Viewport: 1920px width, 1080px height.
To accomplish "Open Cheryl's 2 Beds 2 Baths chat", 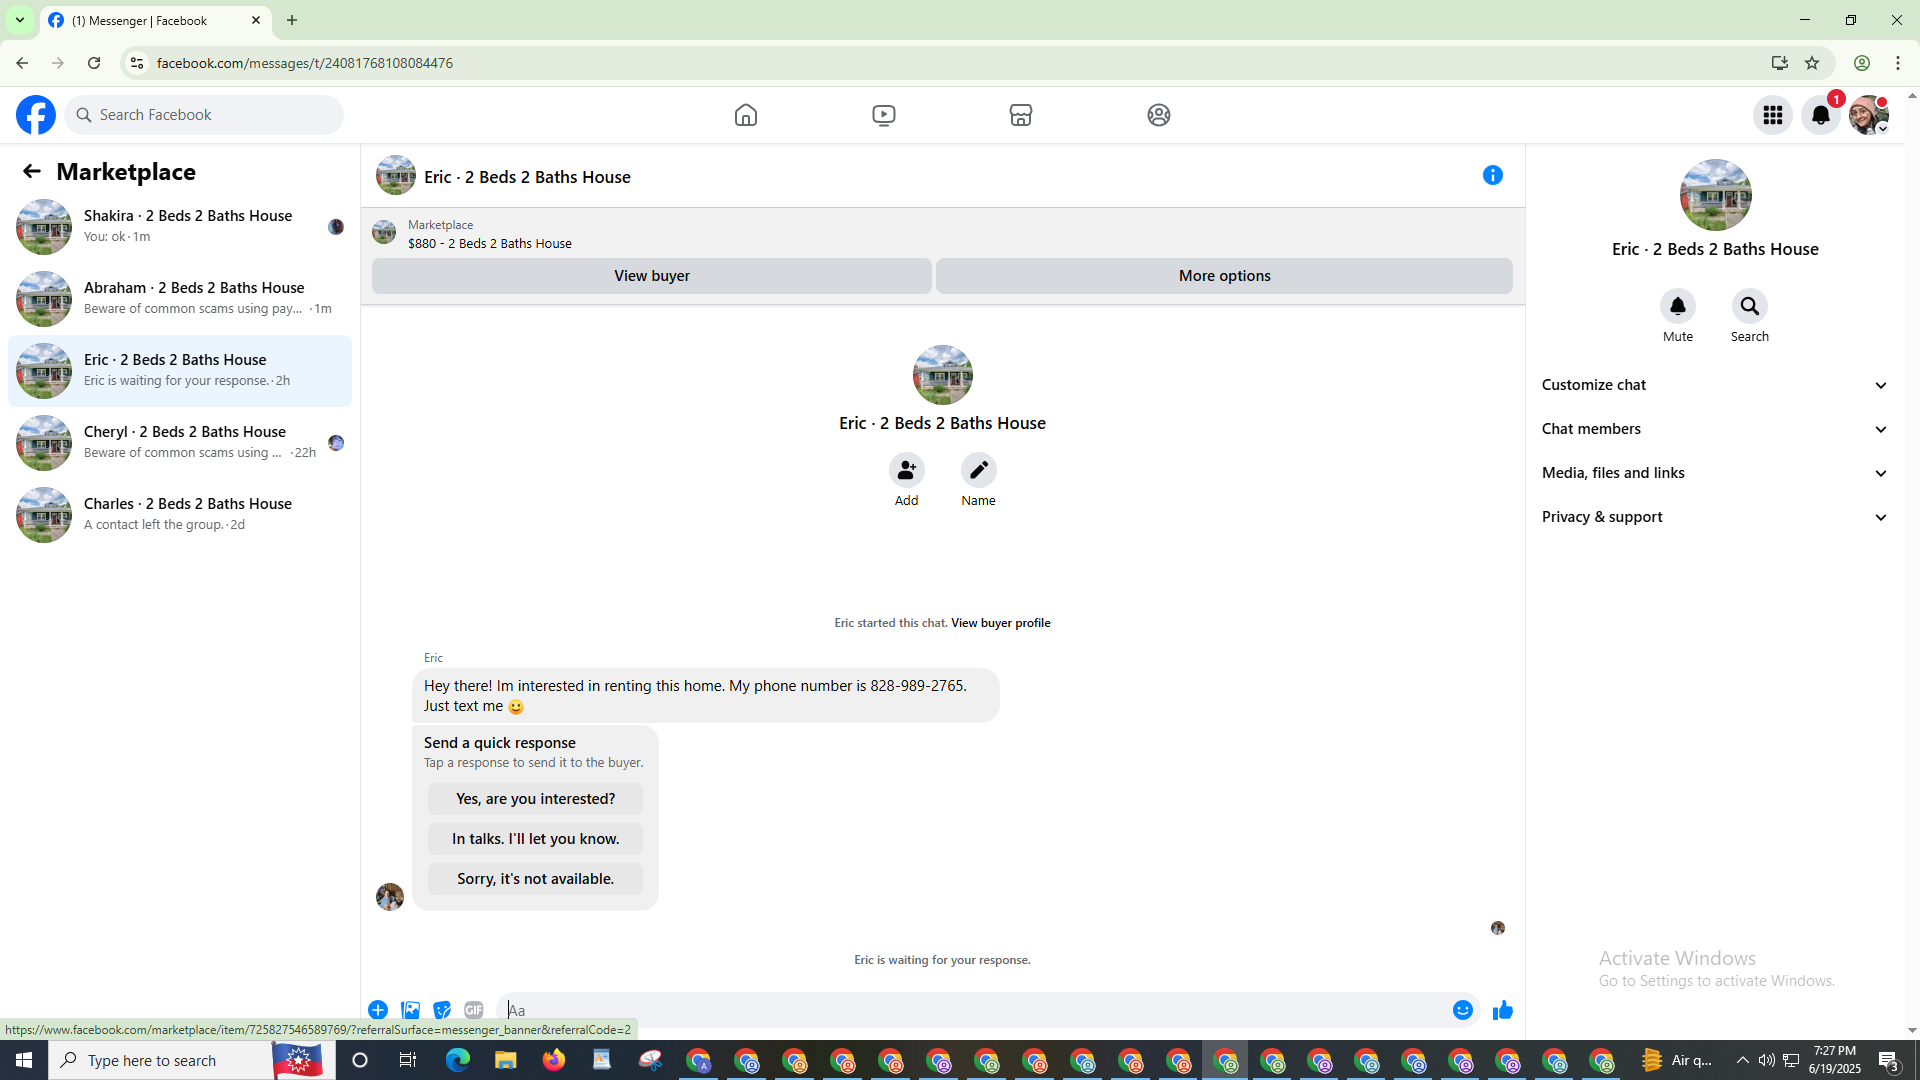I will coord(180,443).
